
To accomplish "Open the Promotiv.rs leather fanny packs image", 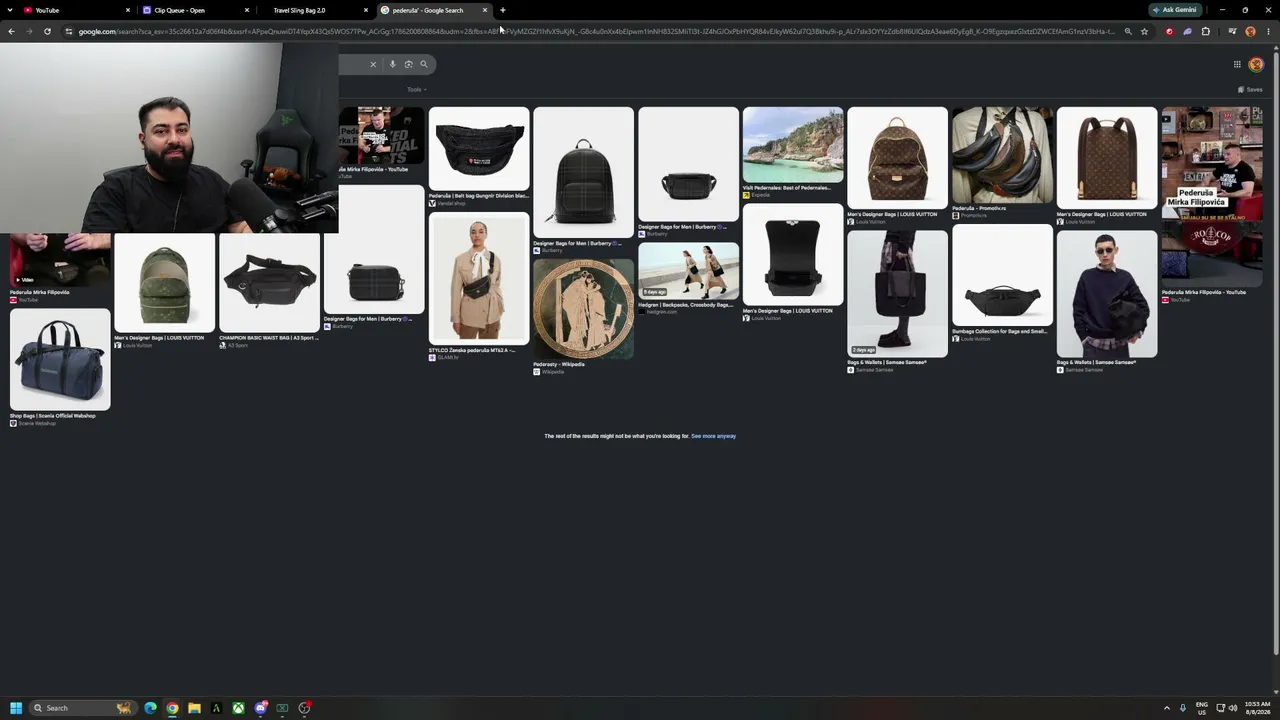I will pyautogui.click(x=1002, y=155).
